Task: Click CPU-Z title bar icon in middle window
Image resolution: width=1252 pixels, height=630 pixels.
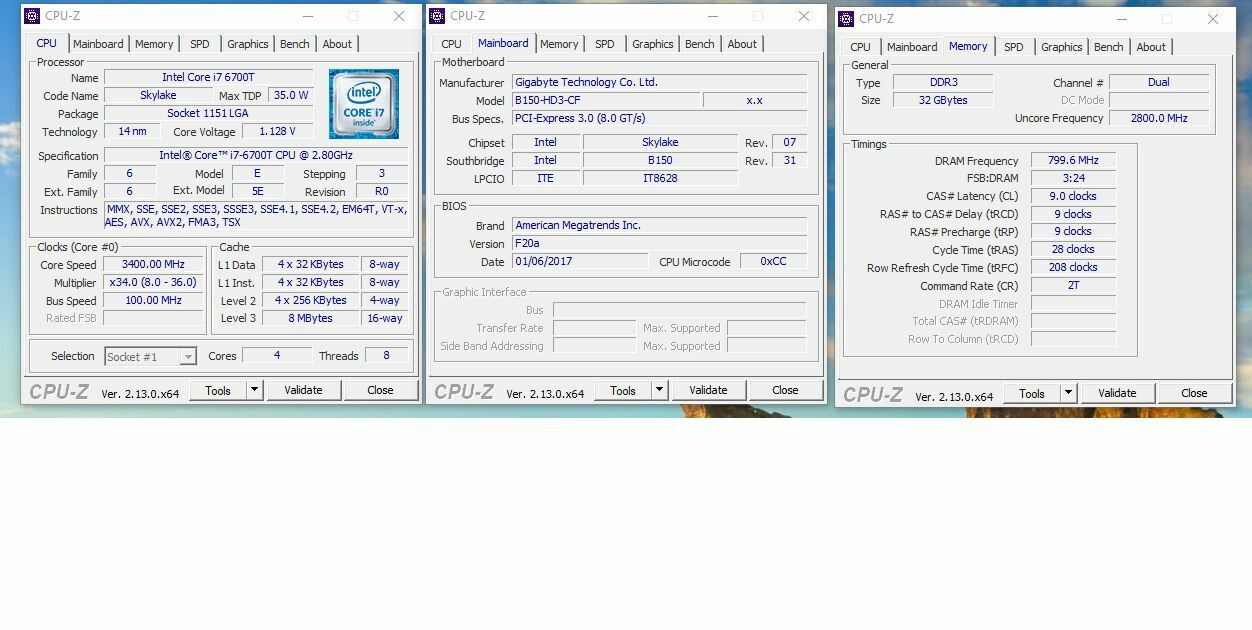Action: [x=437, y=16]
